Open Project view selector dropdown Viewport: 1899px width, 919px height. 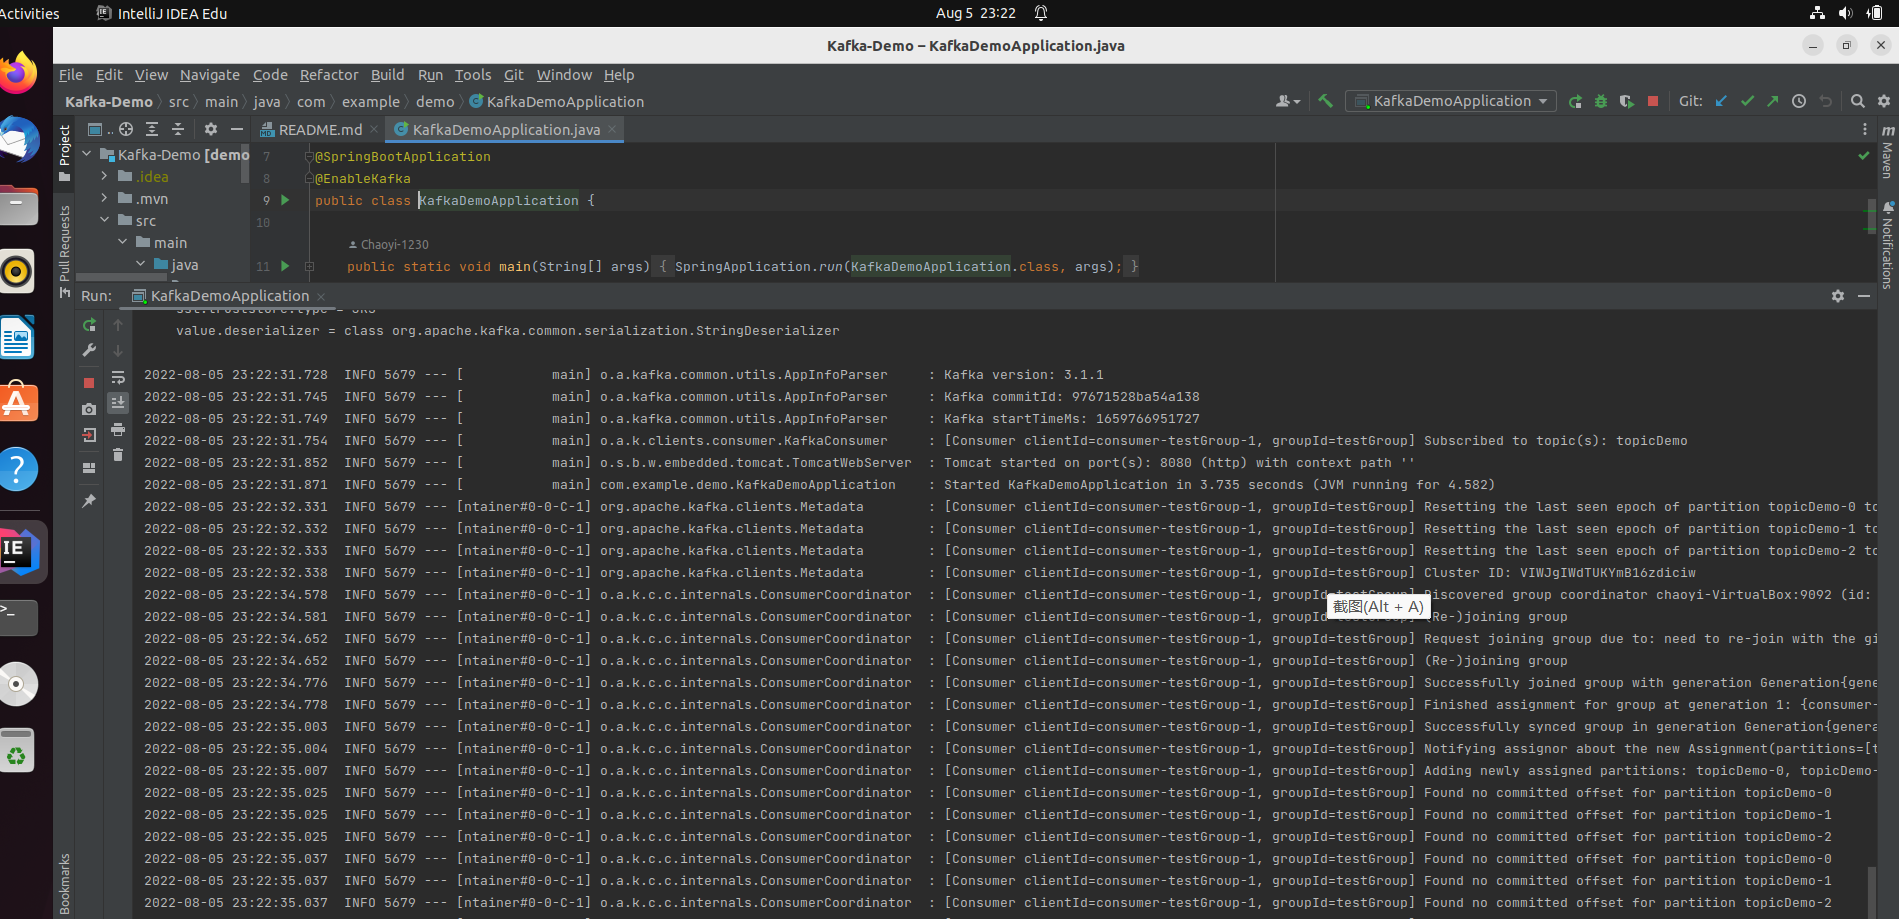pyautogui.click(x=100, y=129)
